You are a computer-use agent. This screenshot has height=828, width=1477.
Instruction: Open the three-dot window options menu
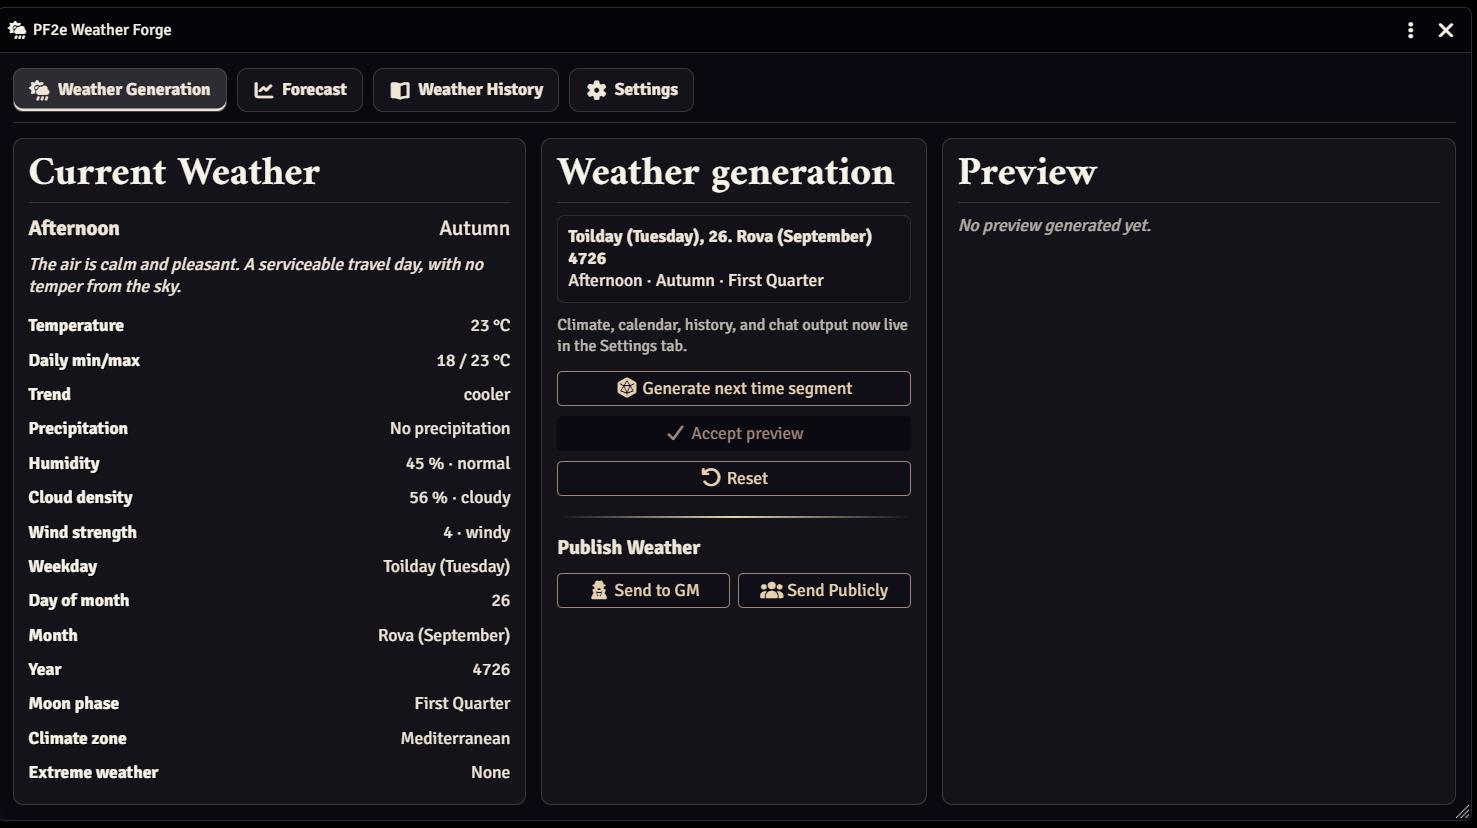point(1410,30)
